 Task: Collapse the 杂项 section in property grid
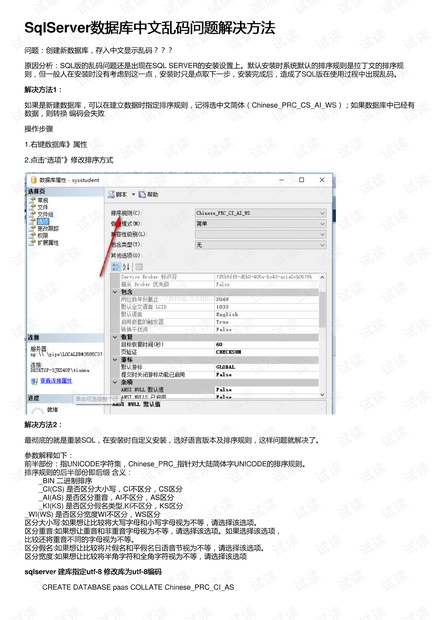pyautogui.click(x=115, y=382)
